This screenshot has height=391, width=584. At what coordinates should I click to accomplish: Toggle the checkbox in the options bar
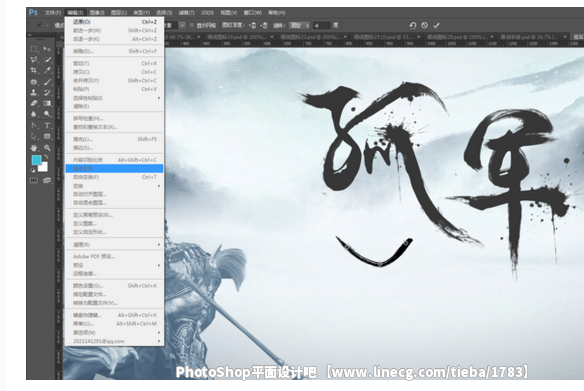point(192,25)
